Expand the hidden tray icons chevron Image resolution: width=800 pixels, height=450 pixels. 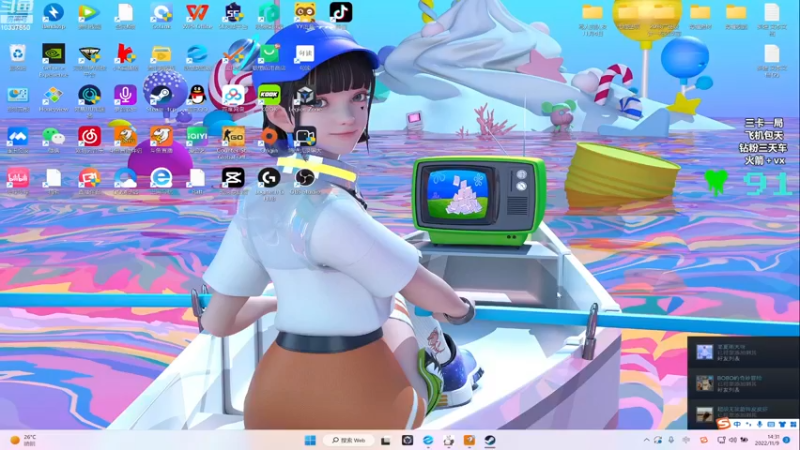point(646,440)
